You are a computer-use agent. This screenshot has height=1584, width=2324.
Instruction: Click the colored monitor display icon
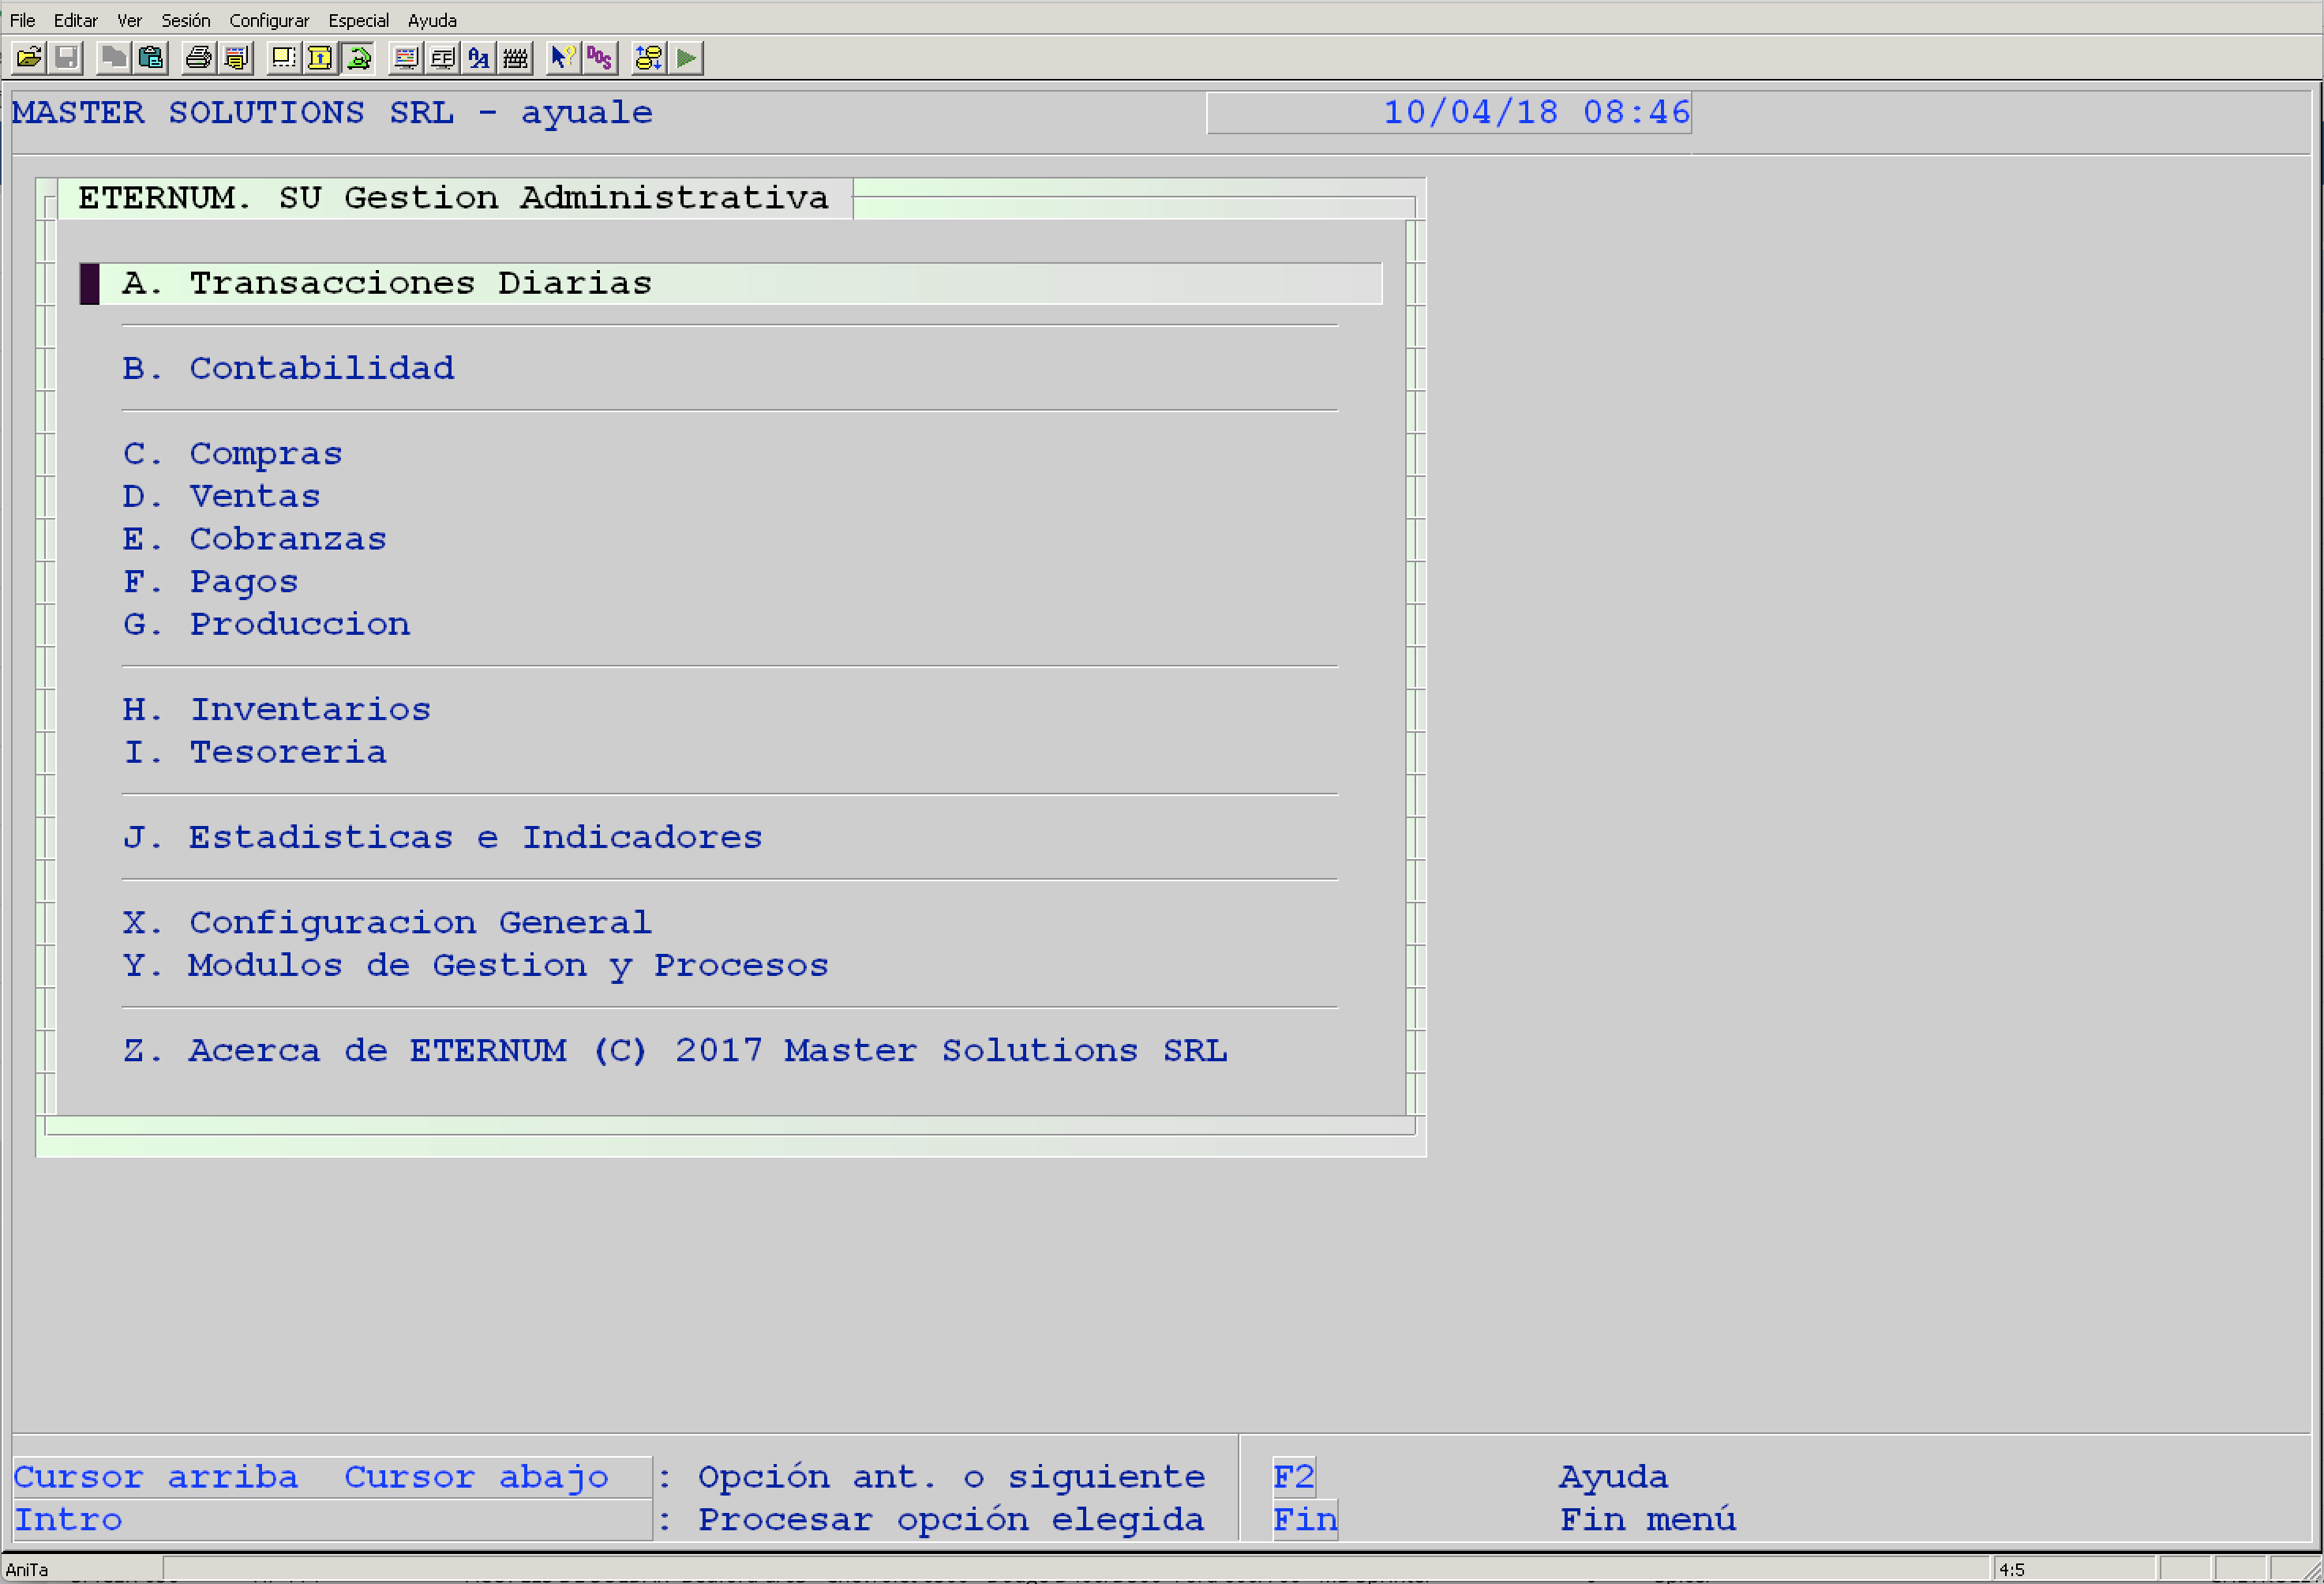tap(405, 58)
